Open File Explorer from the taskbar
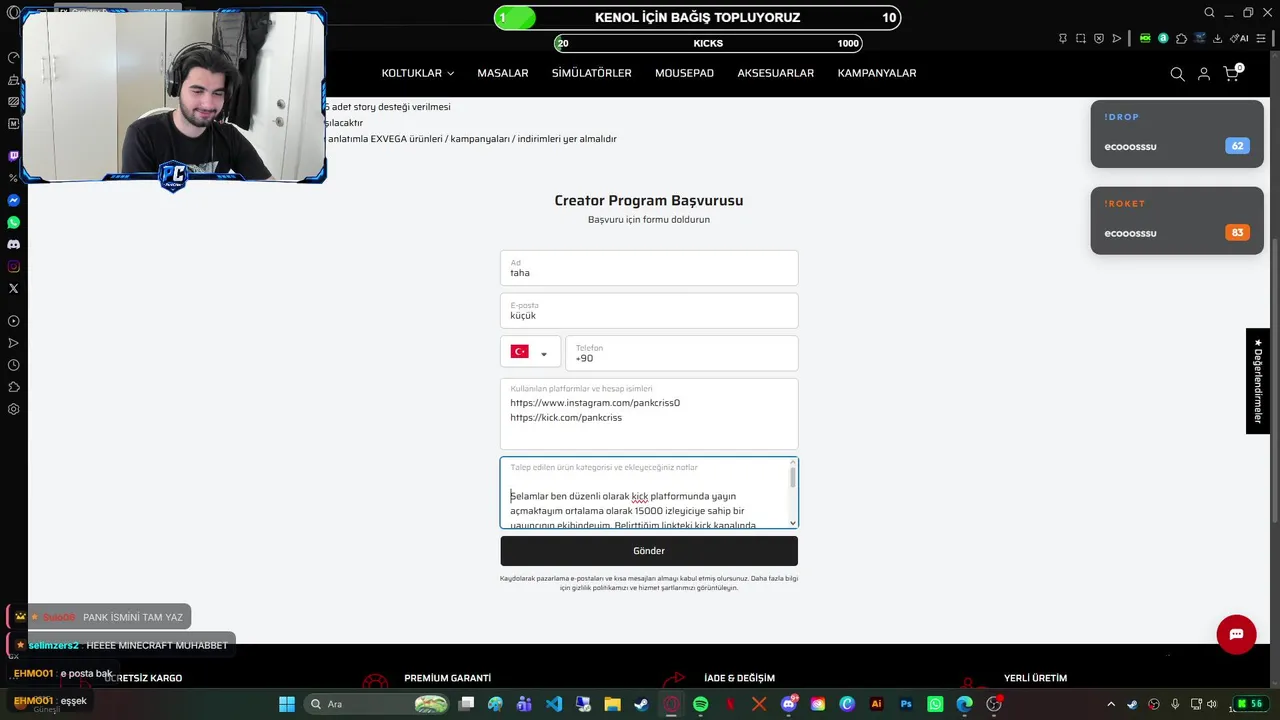Viewport: 1280px width, 720px height. [612, 704]
